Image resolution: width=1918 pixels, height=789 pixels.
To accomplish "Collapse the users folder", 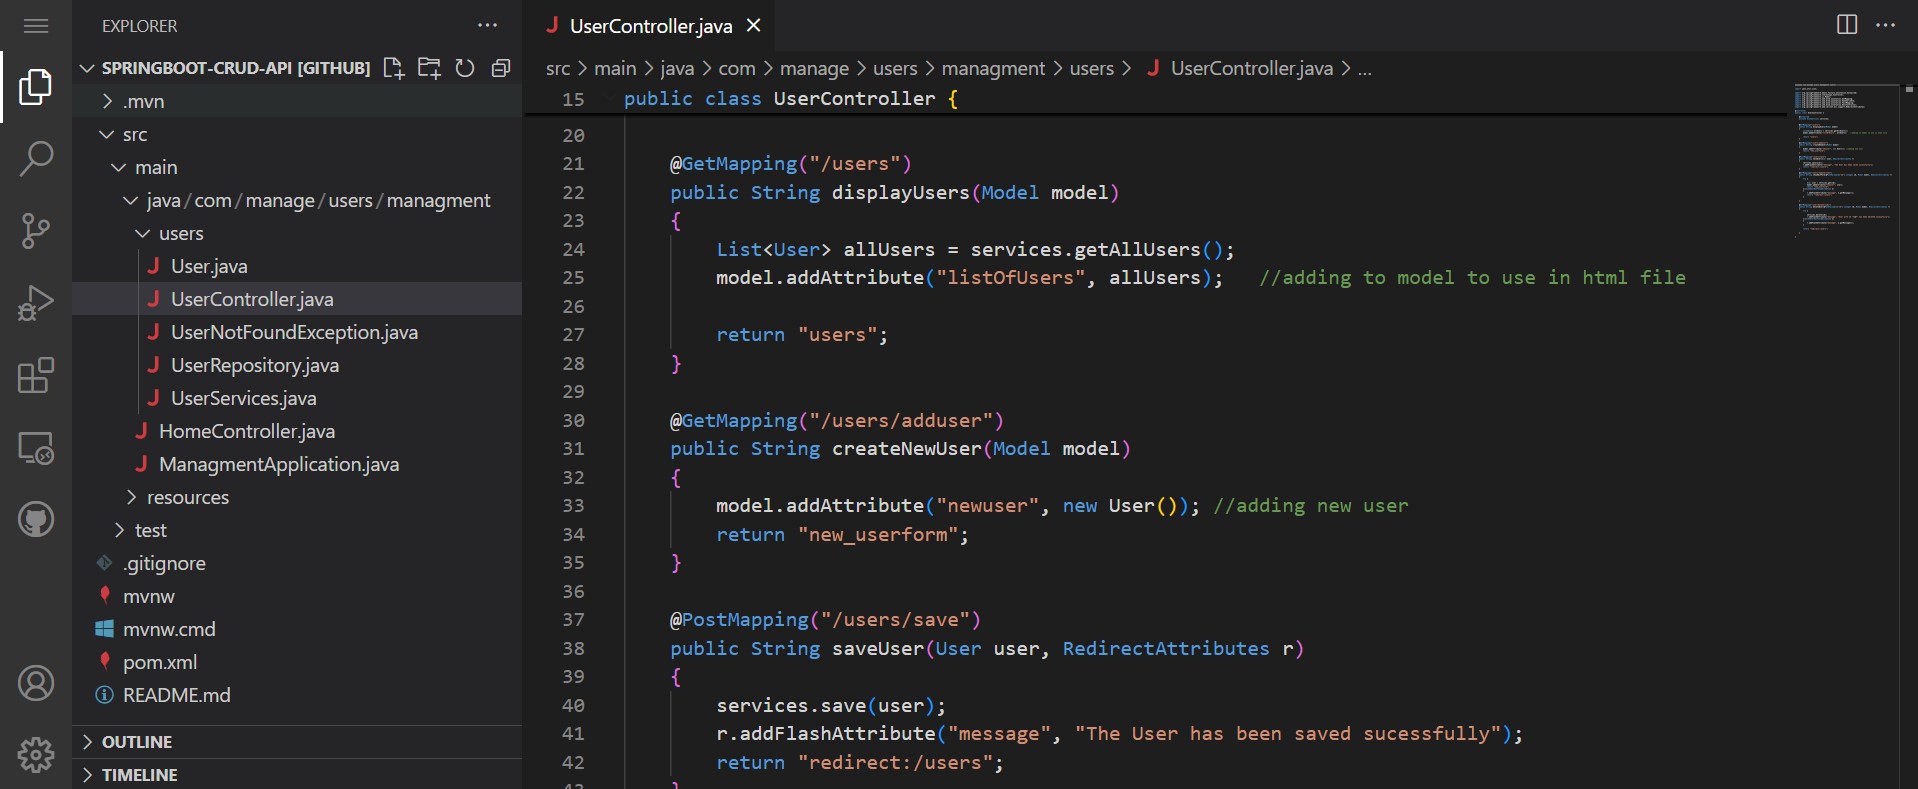I will pos(297,233).
